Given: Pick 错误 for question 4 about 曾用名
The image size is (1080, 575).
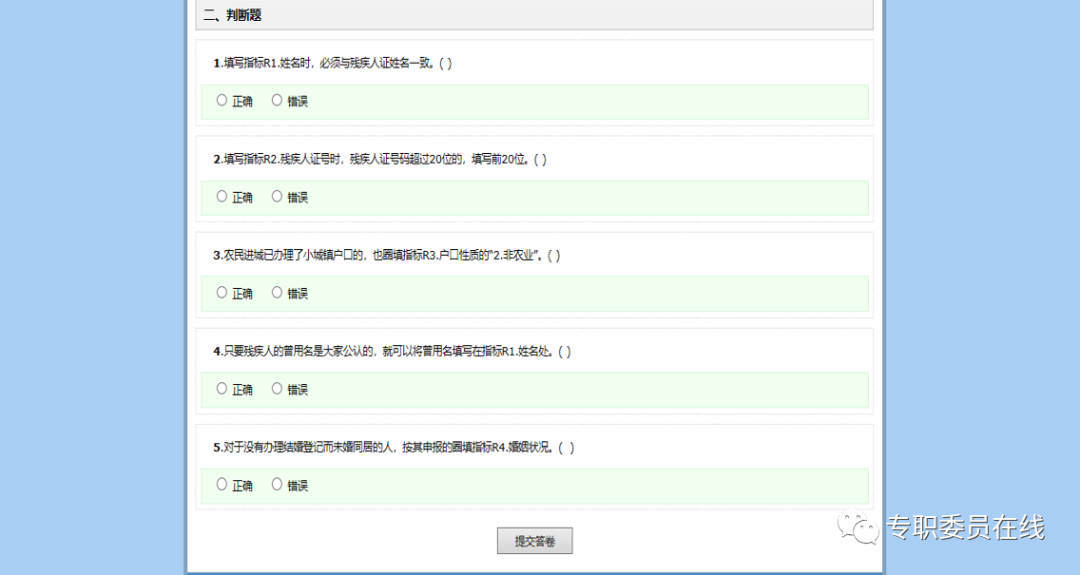Looking at the screenshot, I should (x=277, y=388).
